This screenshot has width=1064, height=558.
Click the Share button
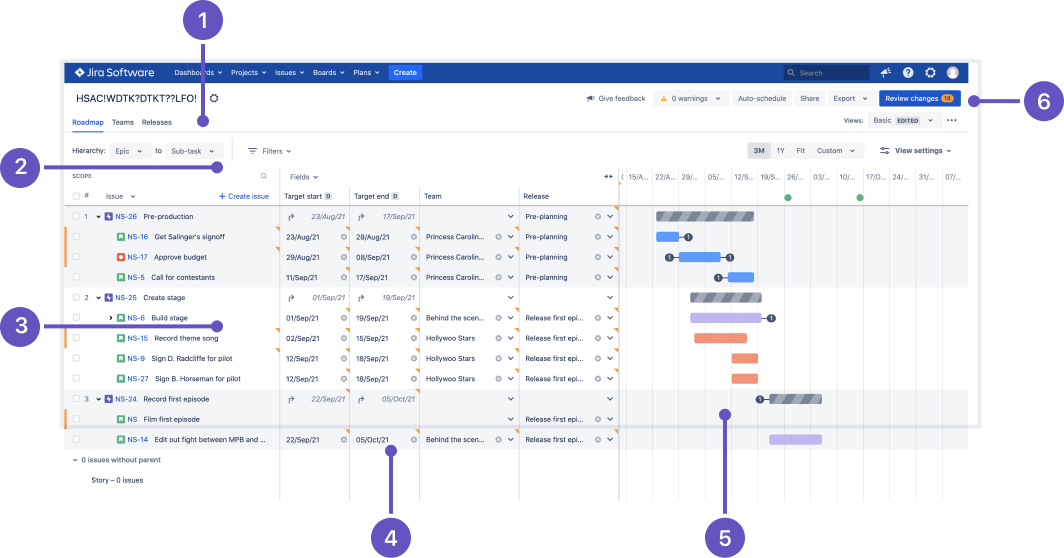tap(810, 98)
